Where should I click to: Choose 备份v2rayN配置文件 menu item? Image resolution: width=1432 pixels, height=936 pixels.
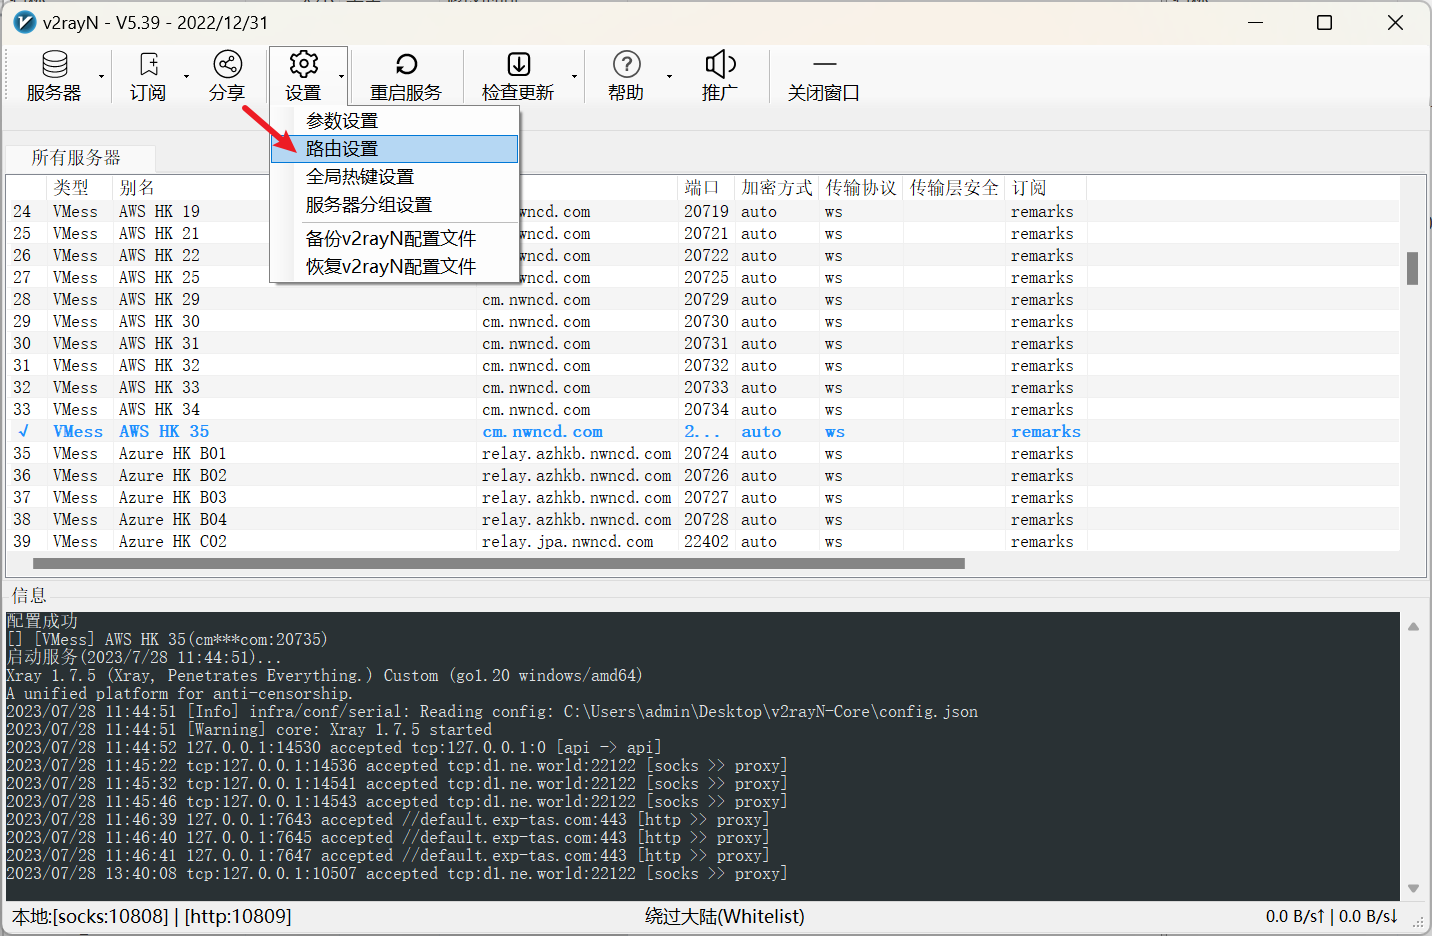pos(395,239)
